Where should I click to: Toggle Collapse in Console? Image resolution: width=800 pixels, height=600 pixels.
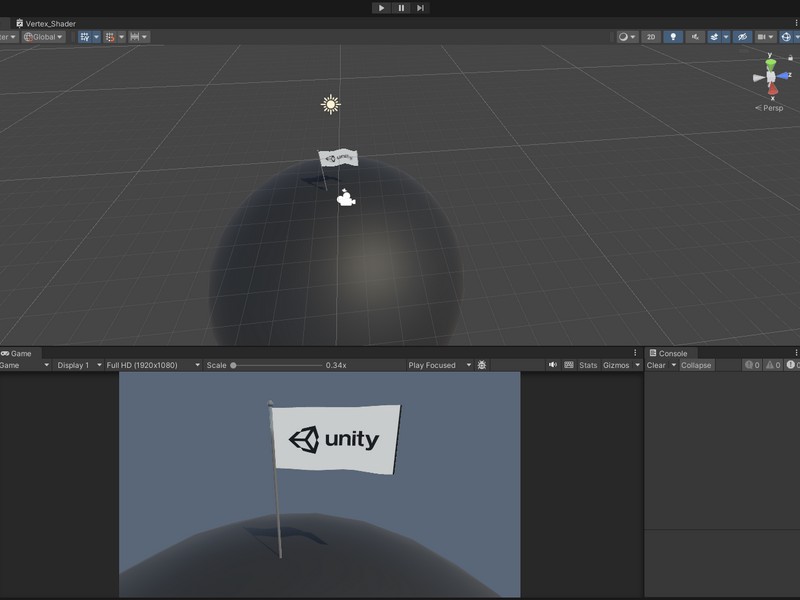tap(696, 365)
